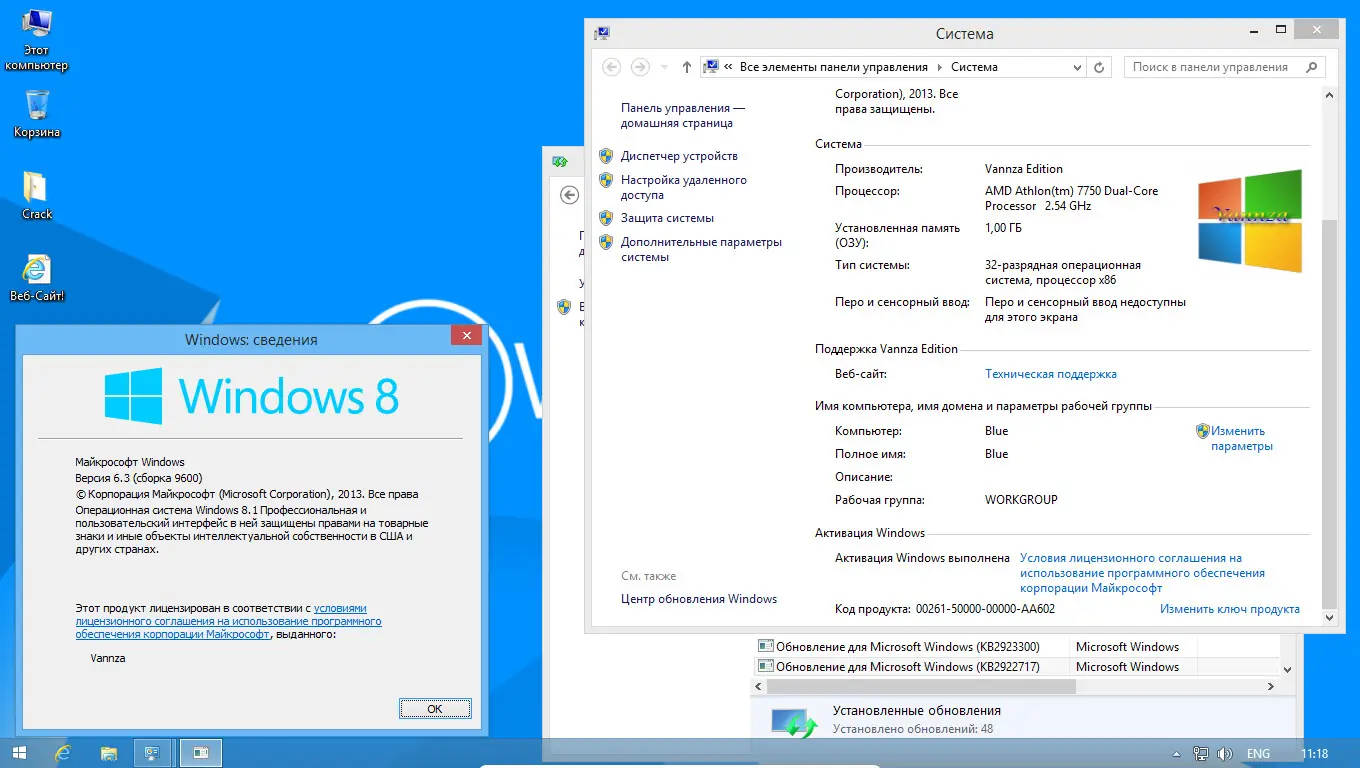This screenshot has height=768, width=1360.
Task: Click horizontal scrollbar thumb in updates list
Action: 921,687
